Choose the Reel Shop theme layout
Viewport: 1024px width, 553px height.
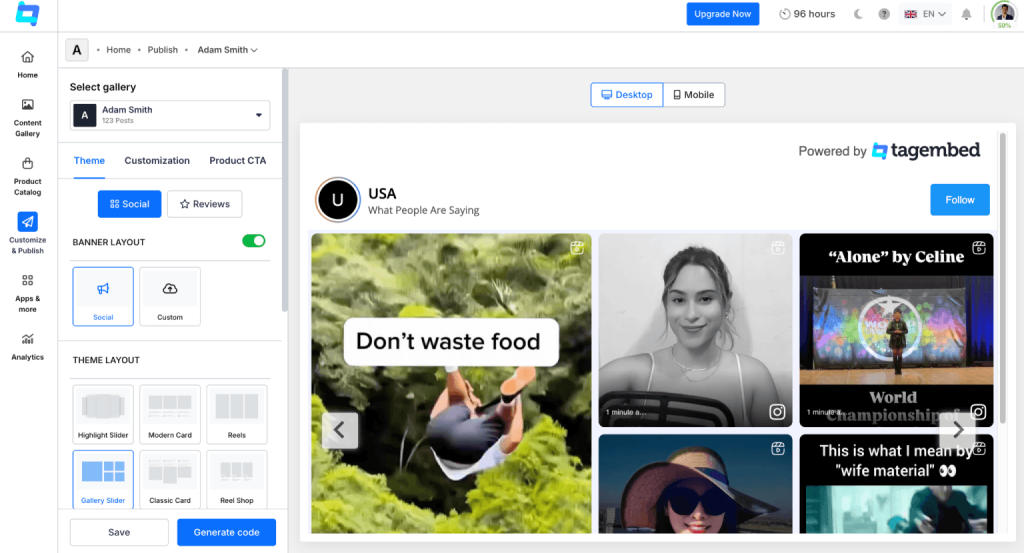point(236,479)
